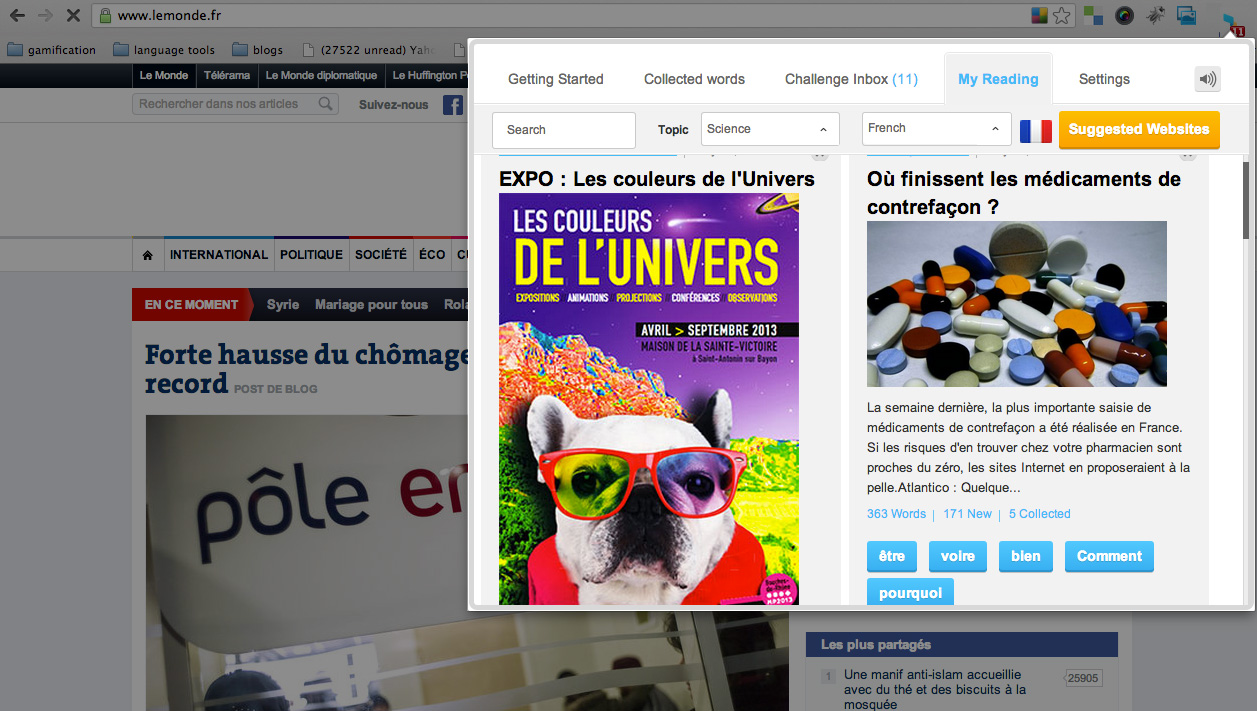Open the manif anti-islam shared article
This screenshot has height=711, width=1257.
pyautogui.click(x=935, y=689)
